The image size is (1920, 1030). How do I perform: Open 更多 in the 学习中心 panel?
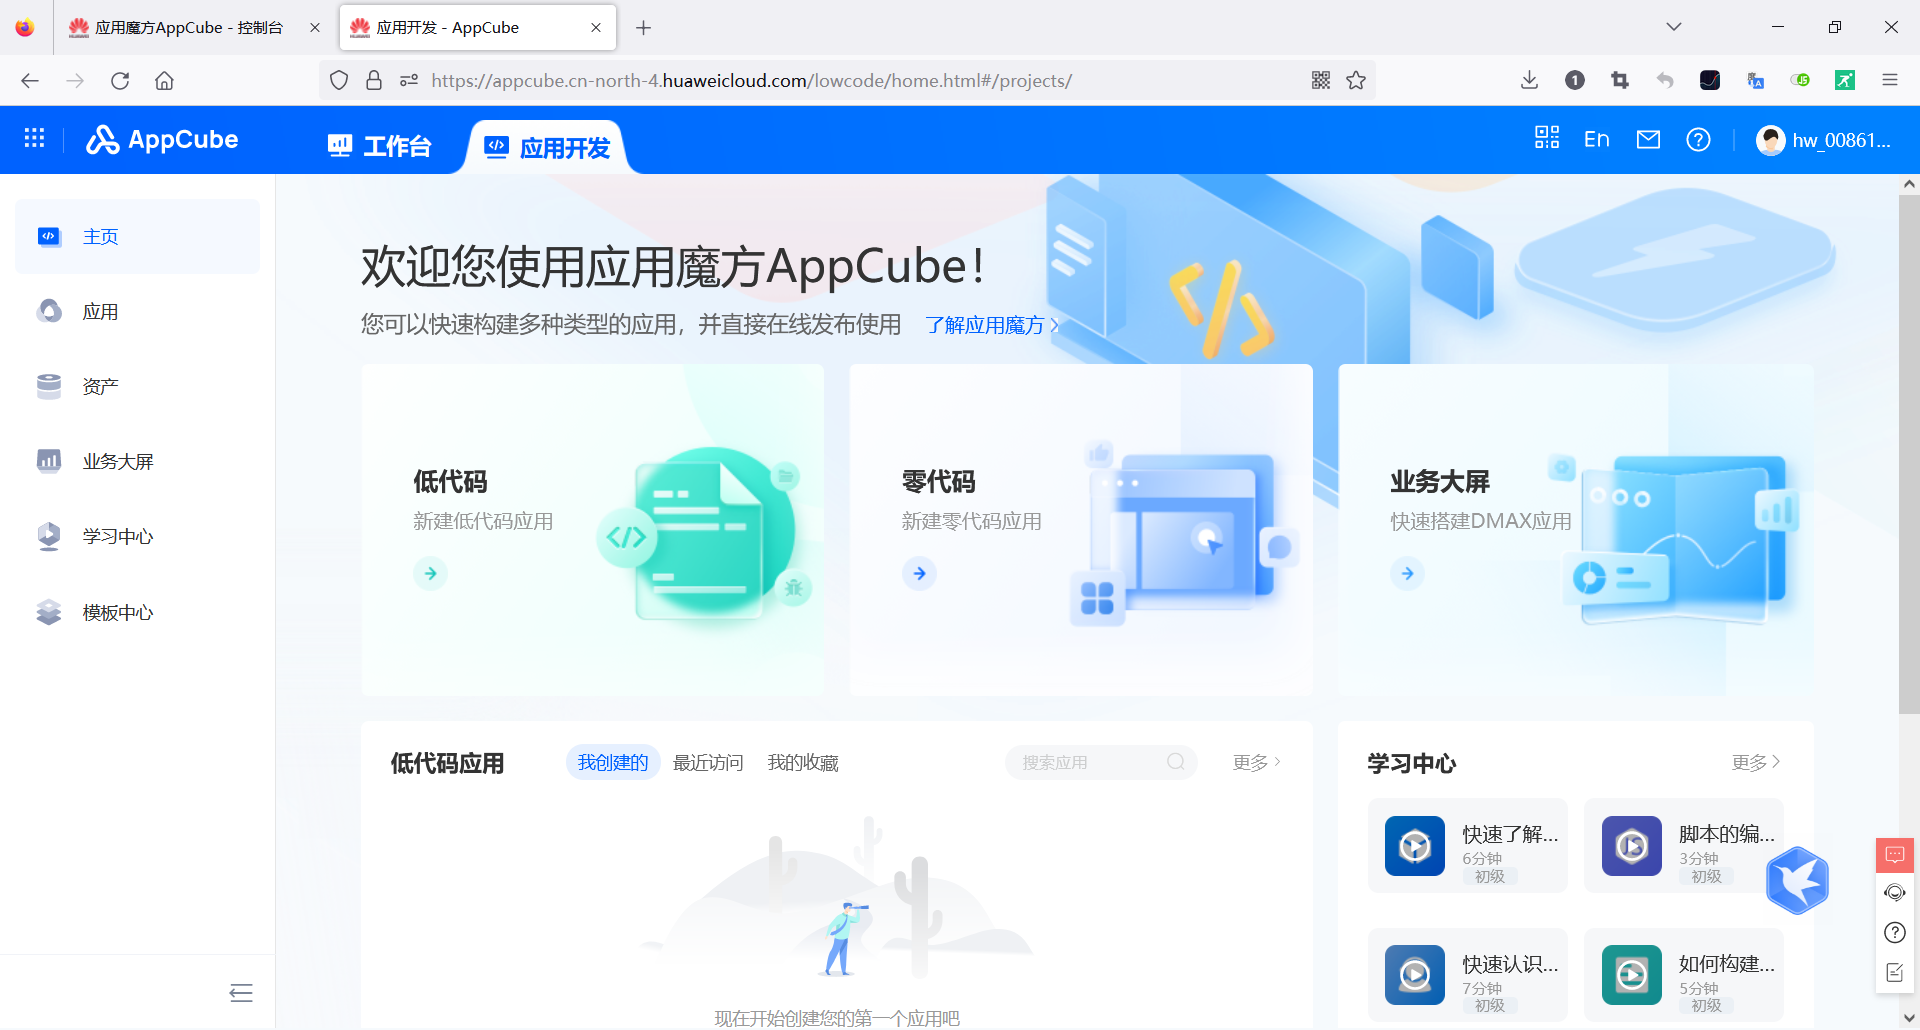1753,762
